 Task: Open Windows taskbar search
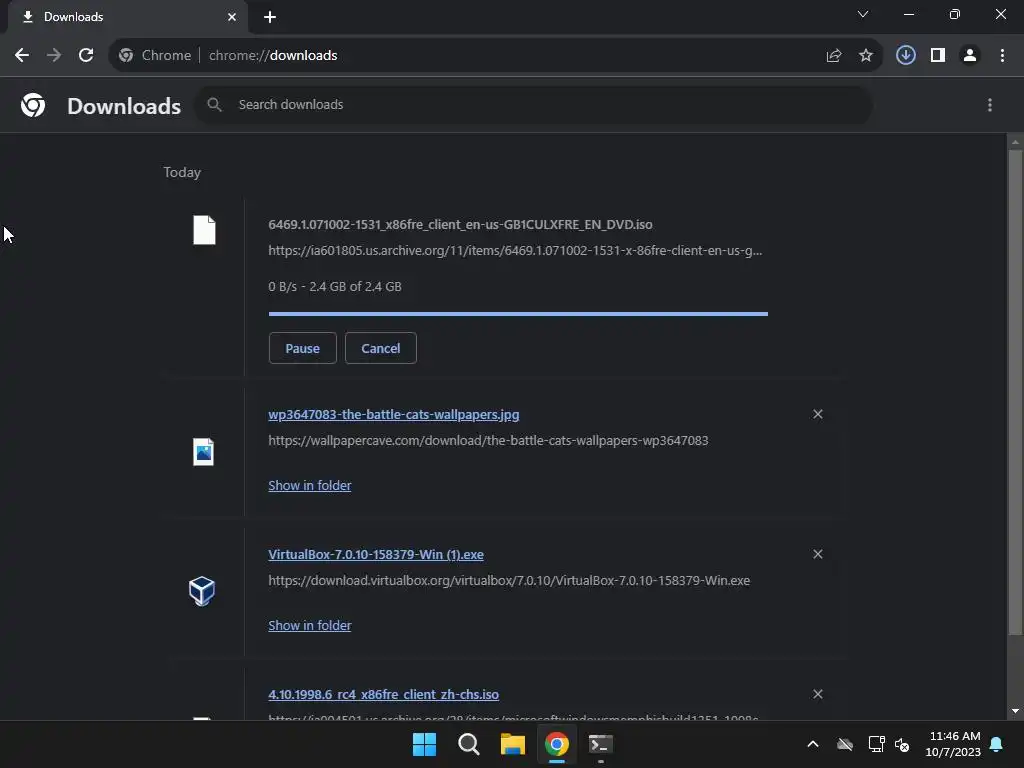(469, 744)
